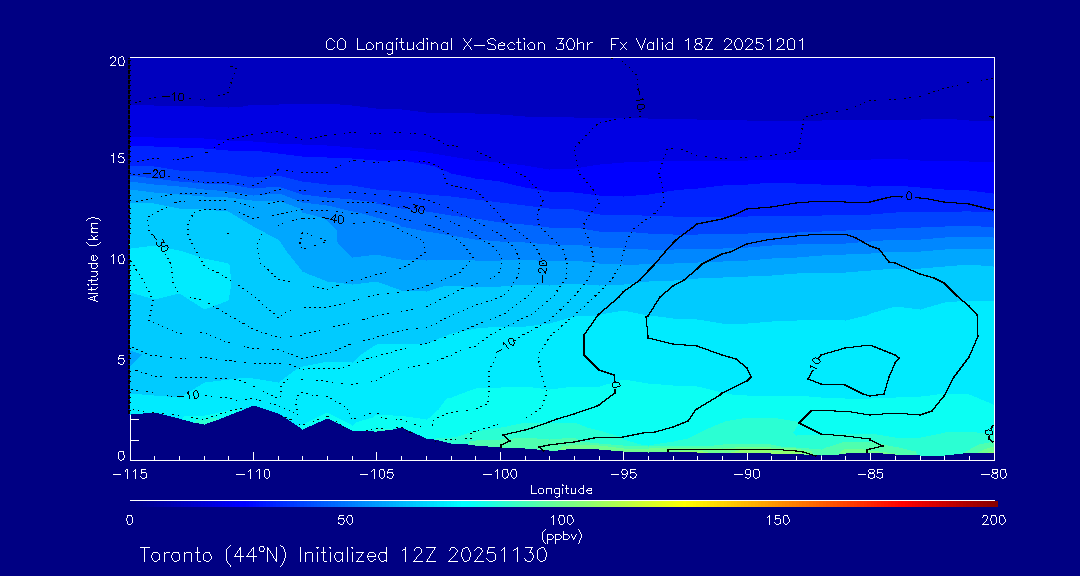Click the dark terrain peak near -110

pos(254,411)
